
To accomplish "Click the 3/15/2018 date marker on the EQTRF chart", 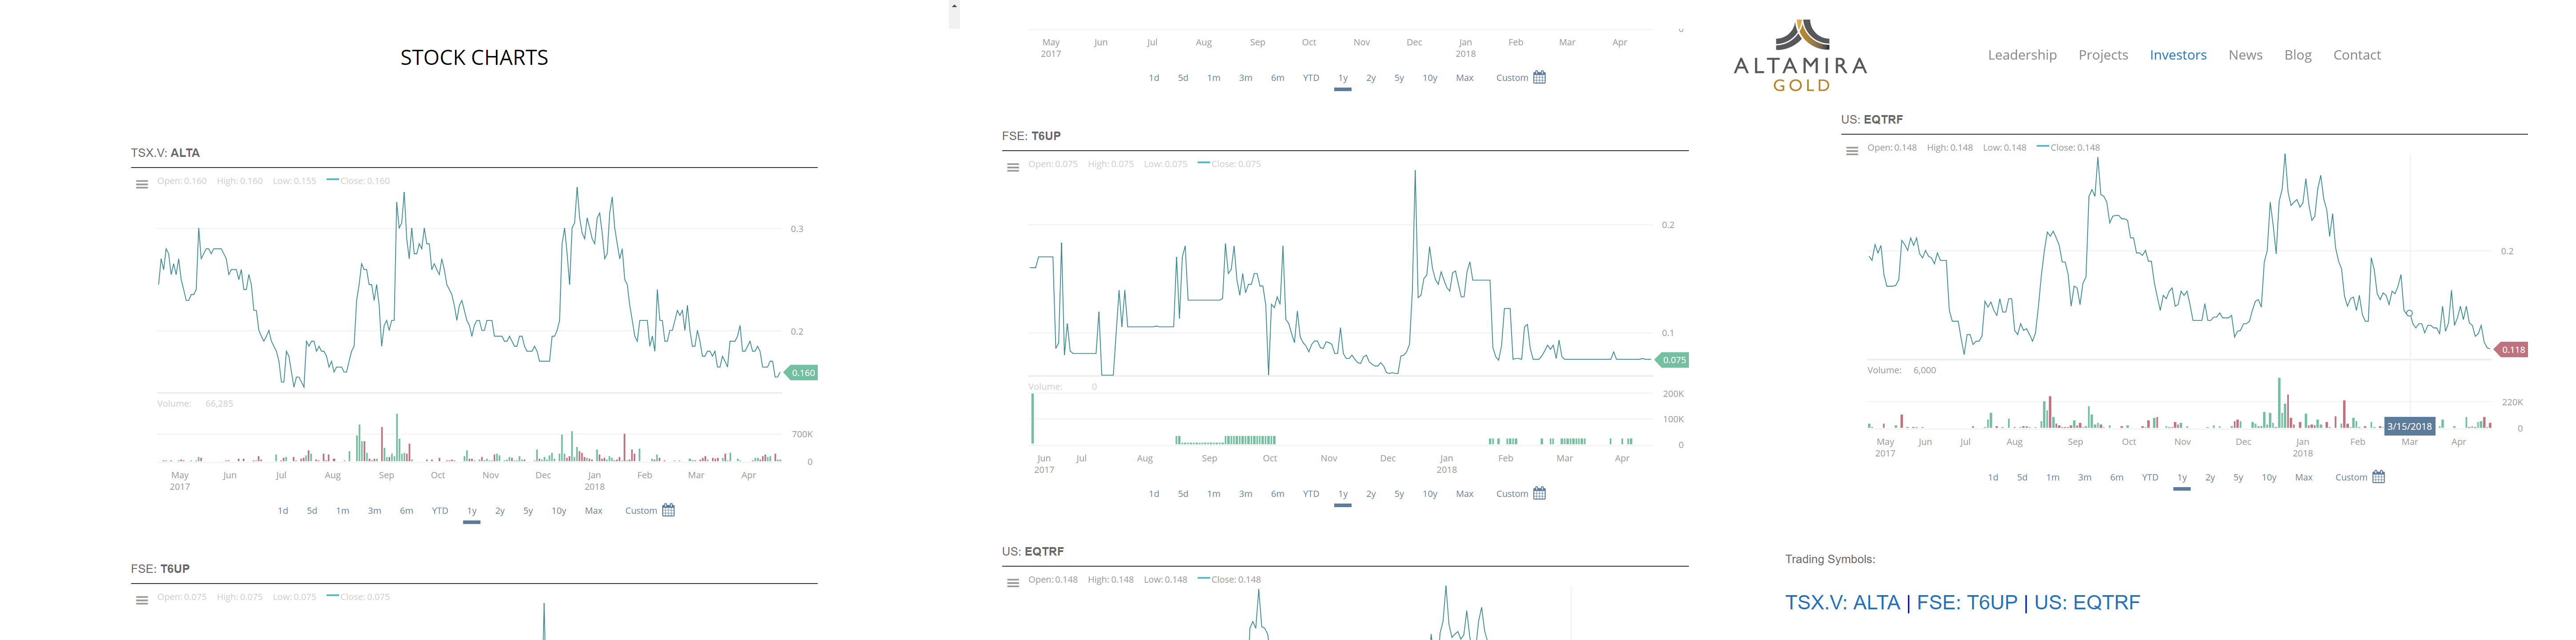I will [x=2409, y=425].
